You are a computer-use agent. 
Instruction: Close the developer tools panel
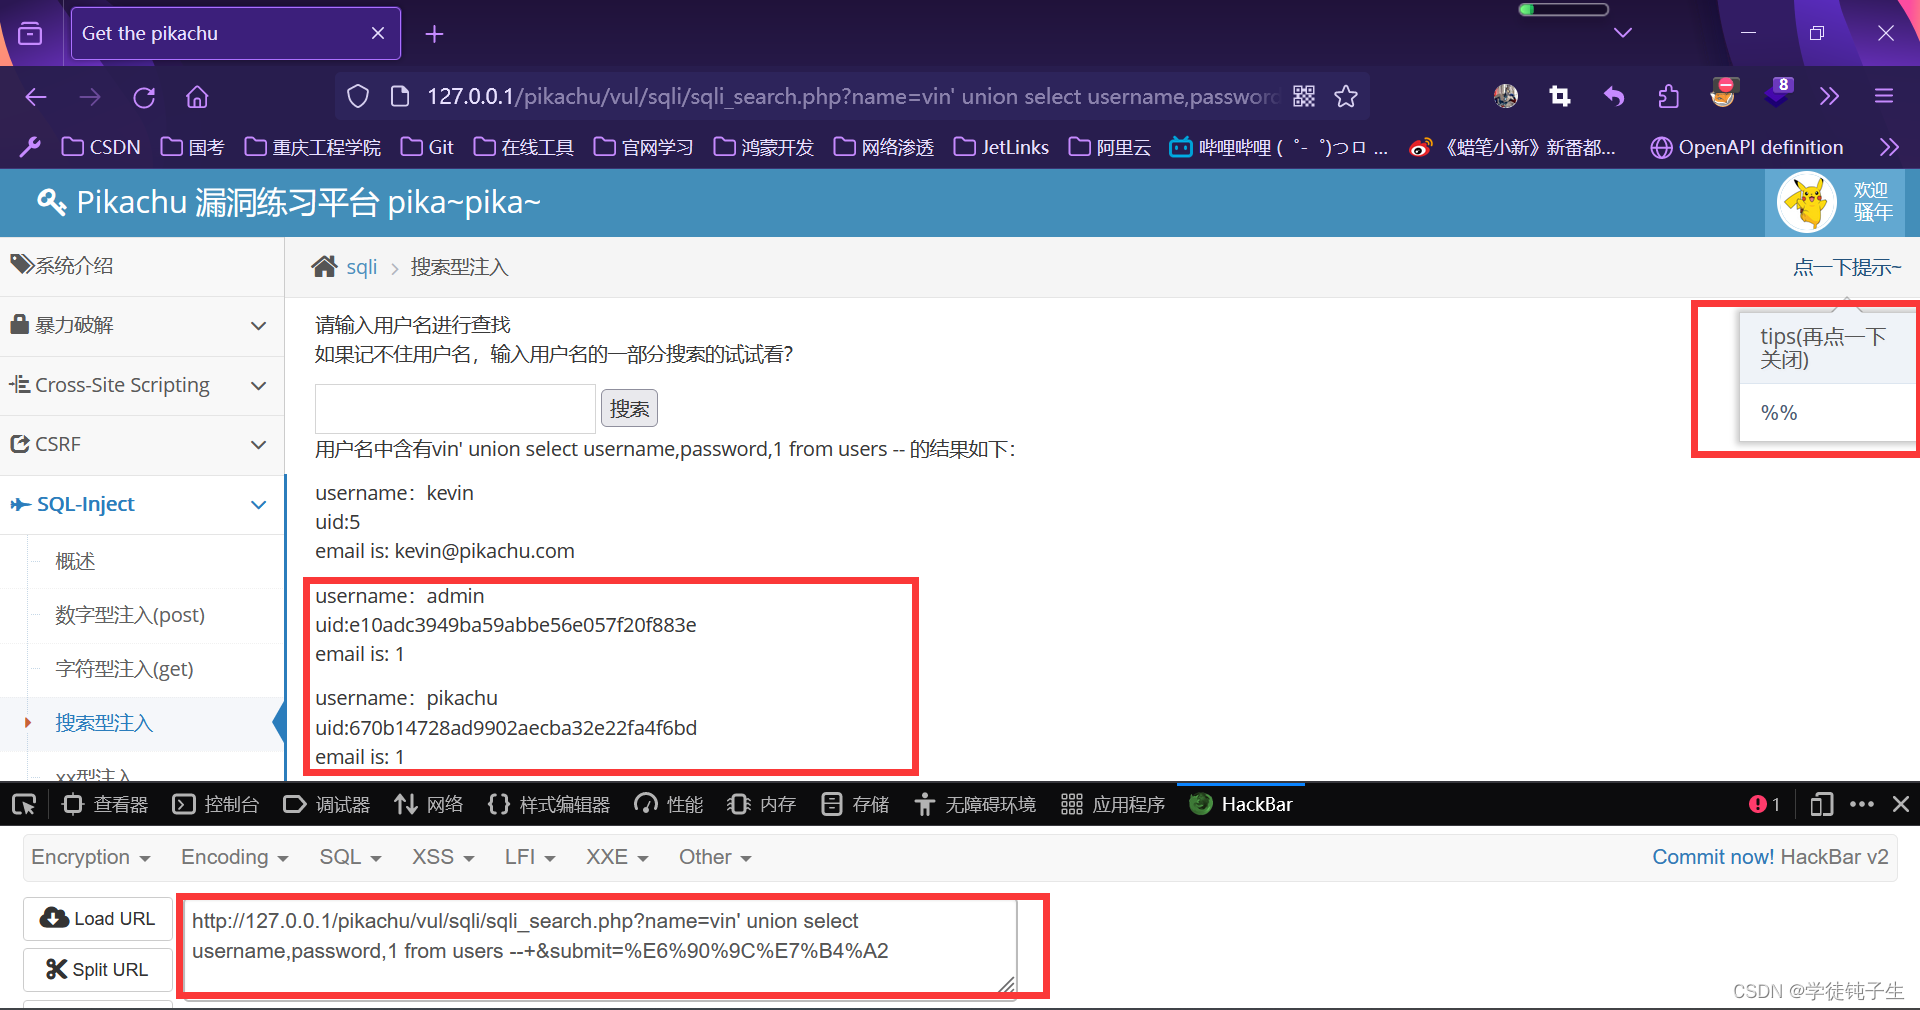1901,804
